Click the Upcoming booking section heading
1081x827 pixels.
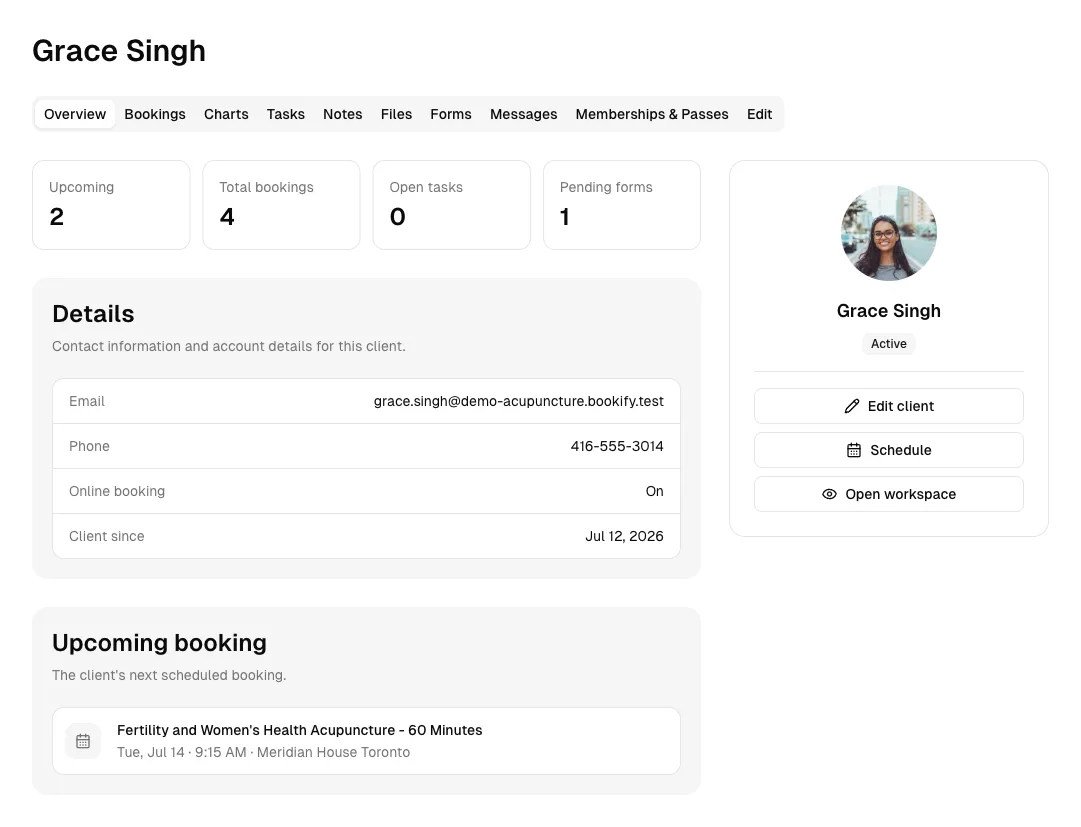click(159, 643)
